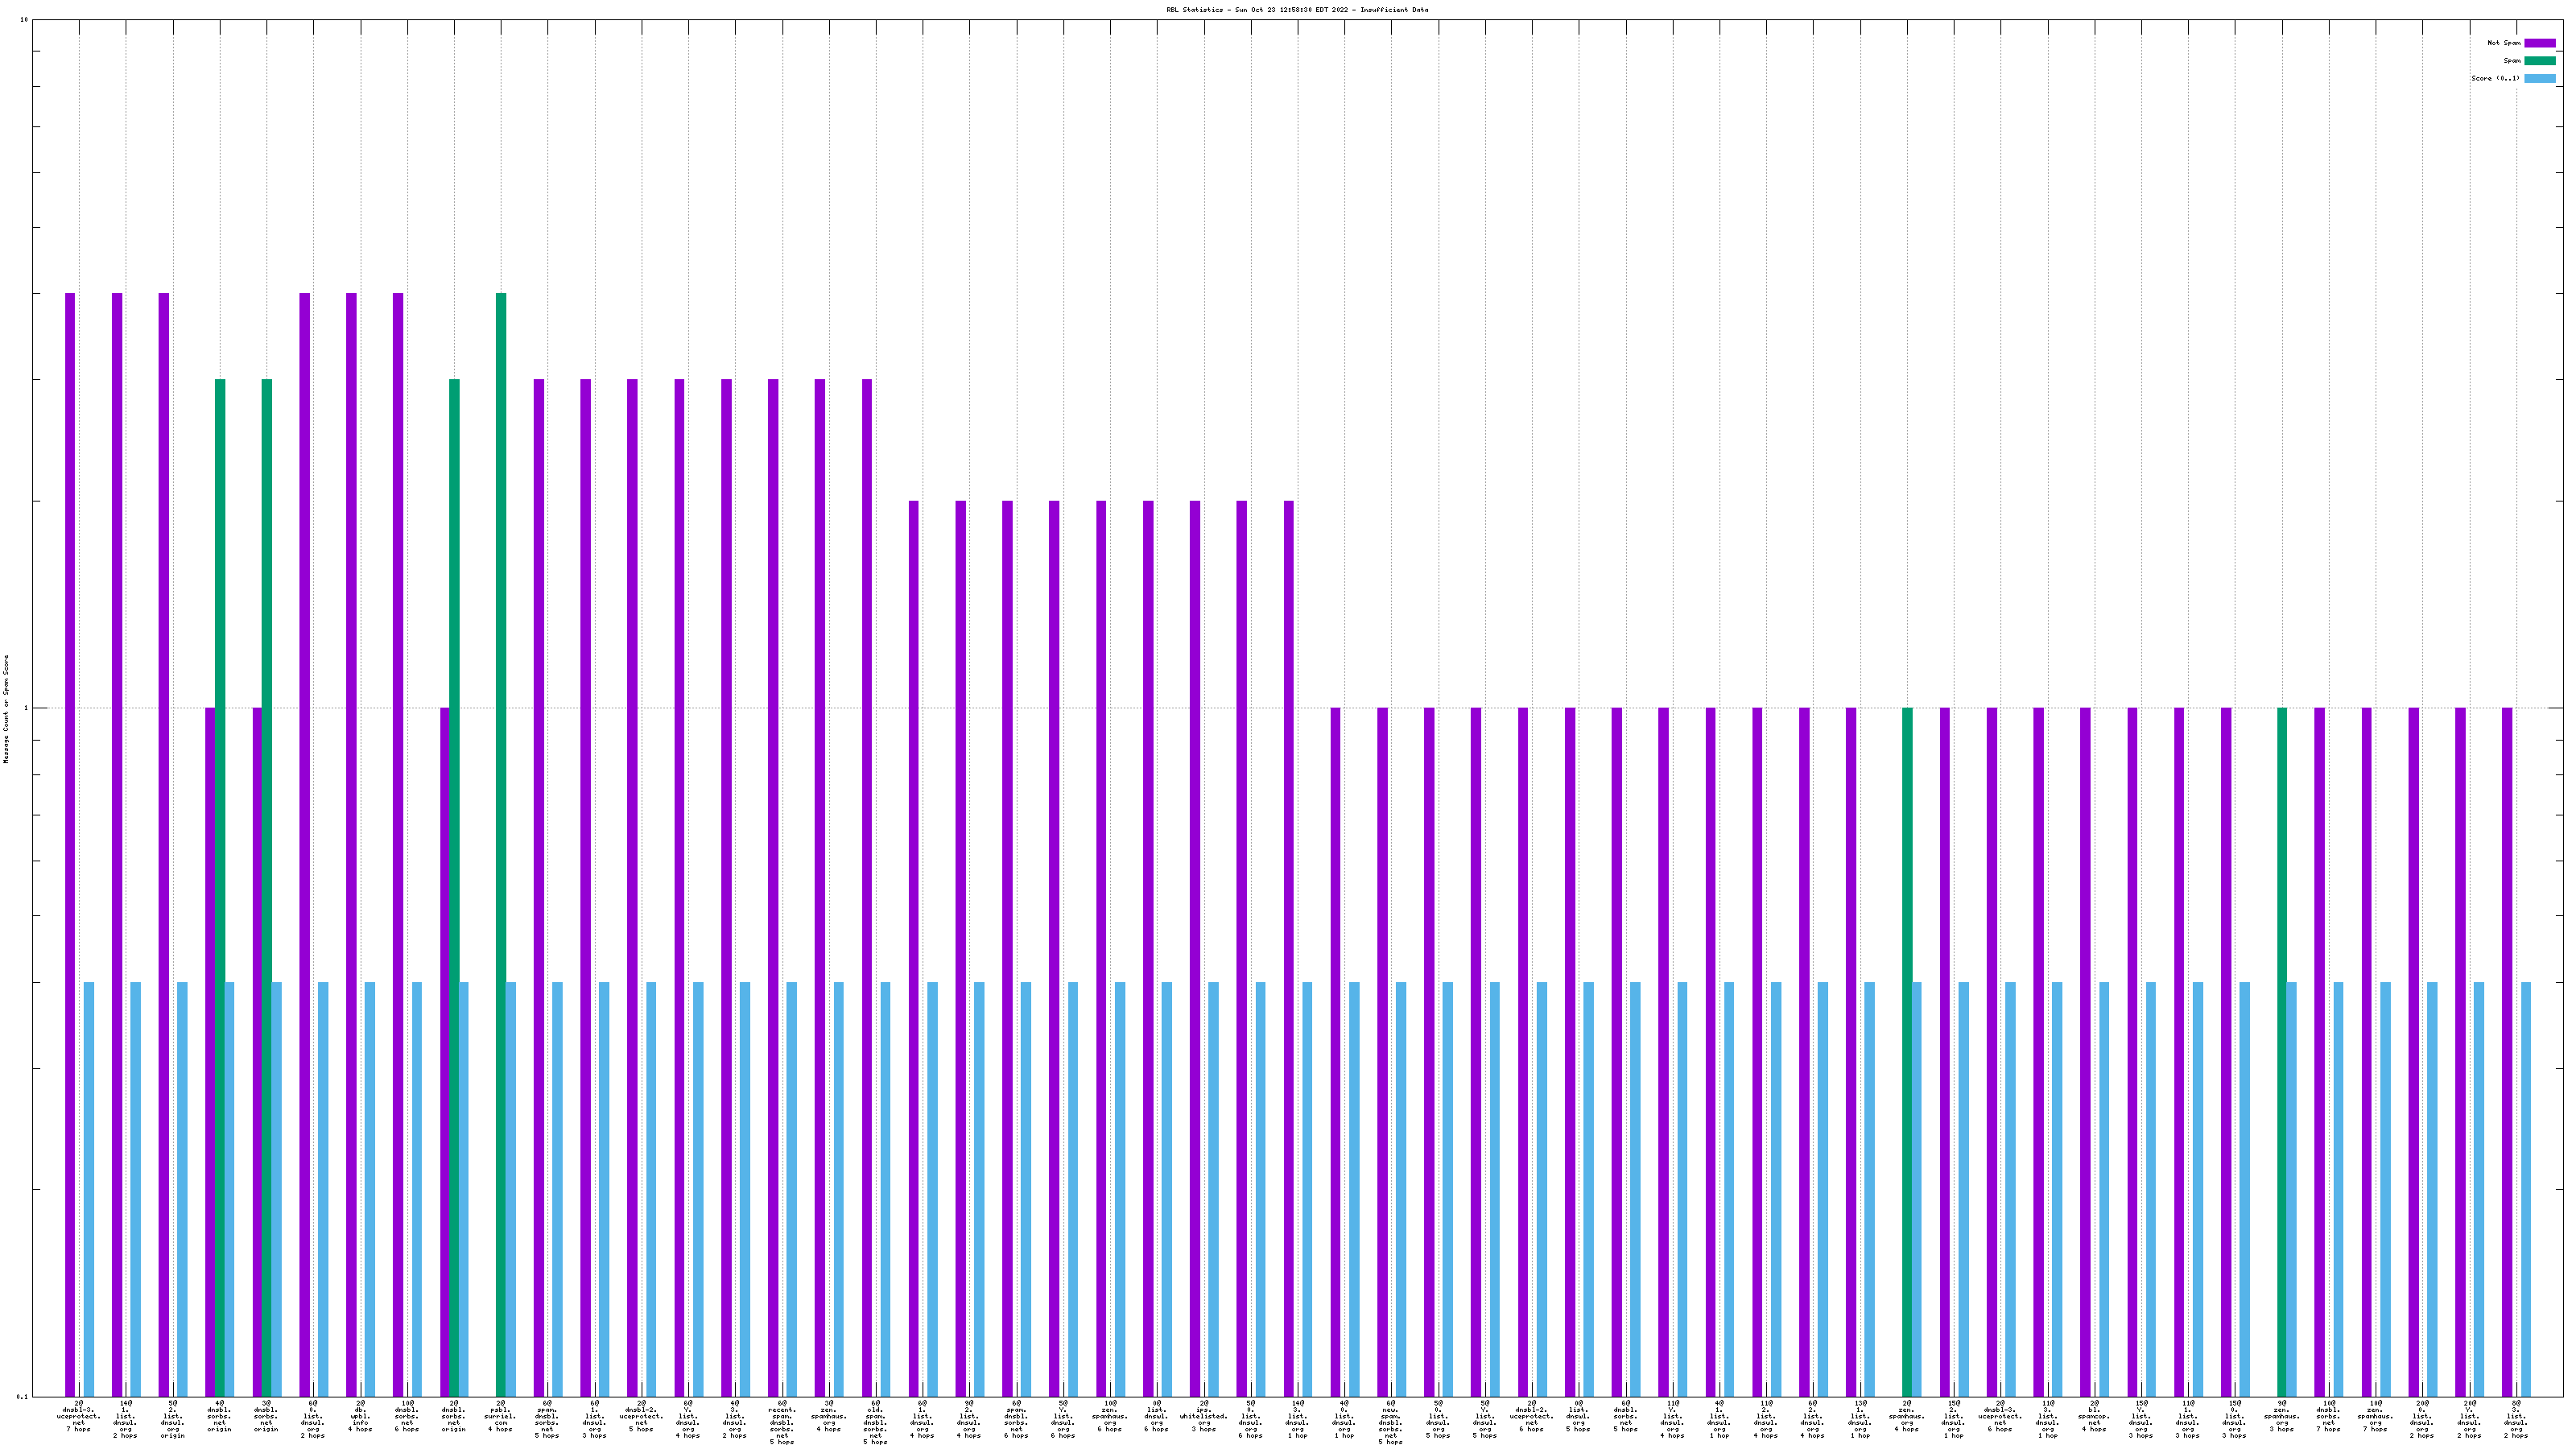This screenshot has width=2576, height=1449.
Task: Click the recent.spam.dnsbl.sorbs.net 5 hops label
Action: coord(782,1422)
